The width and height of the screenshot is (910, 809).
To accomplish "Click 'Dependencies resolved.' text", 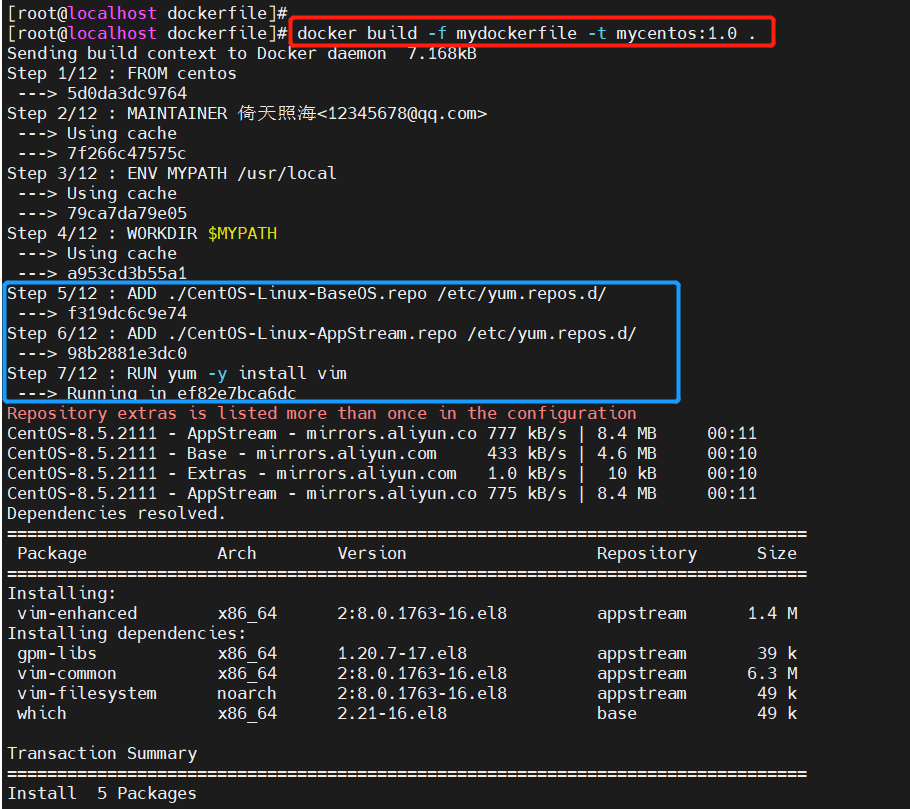I will 116,514.
